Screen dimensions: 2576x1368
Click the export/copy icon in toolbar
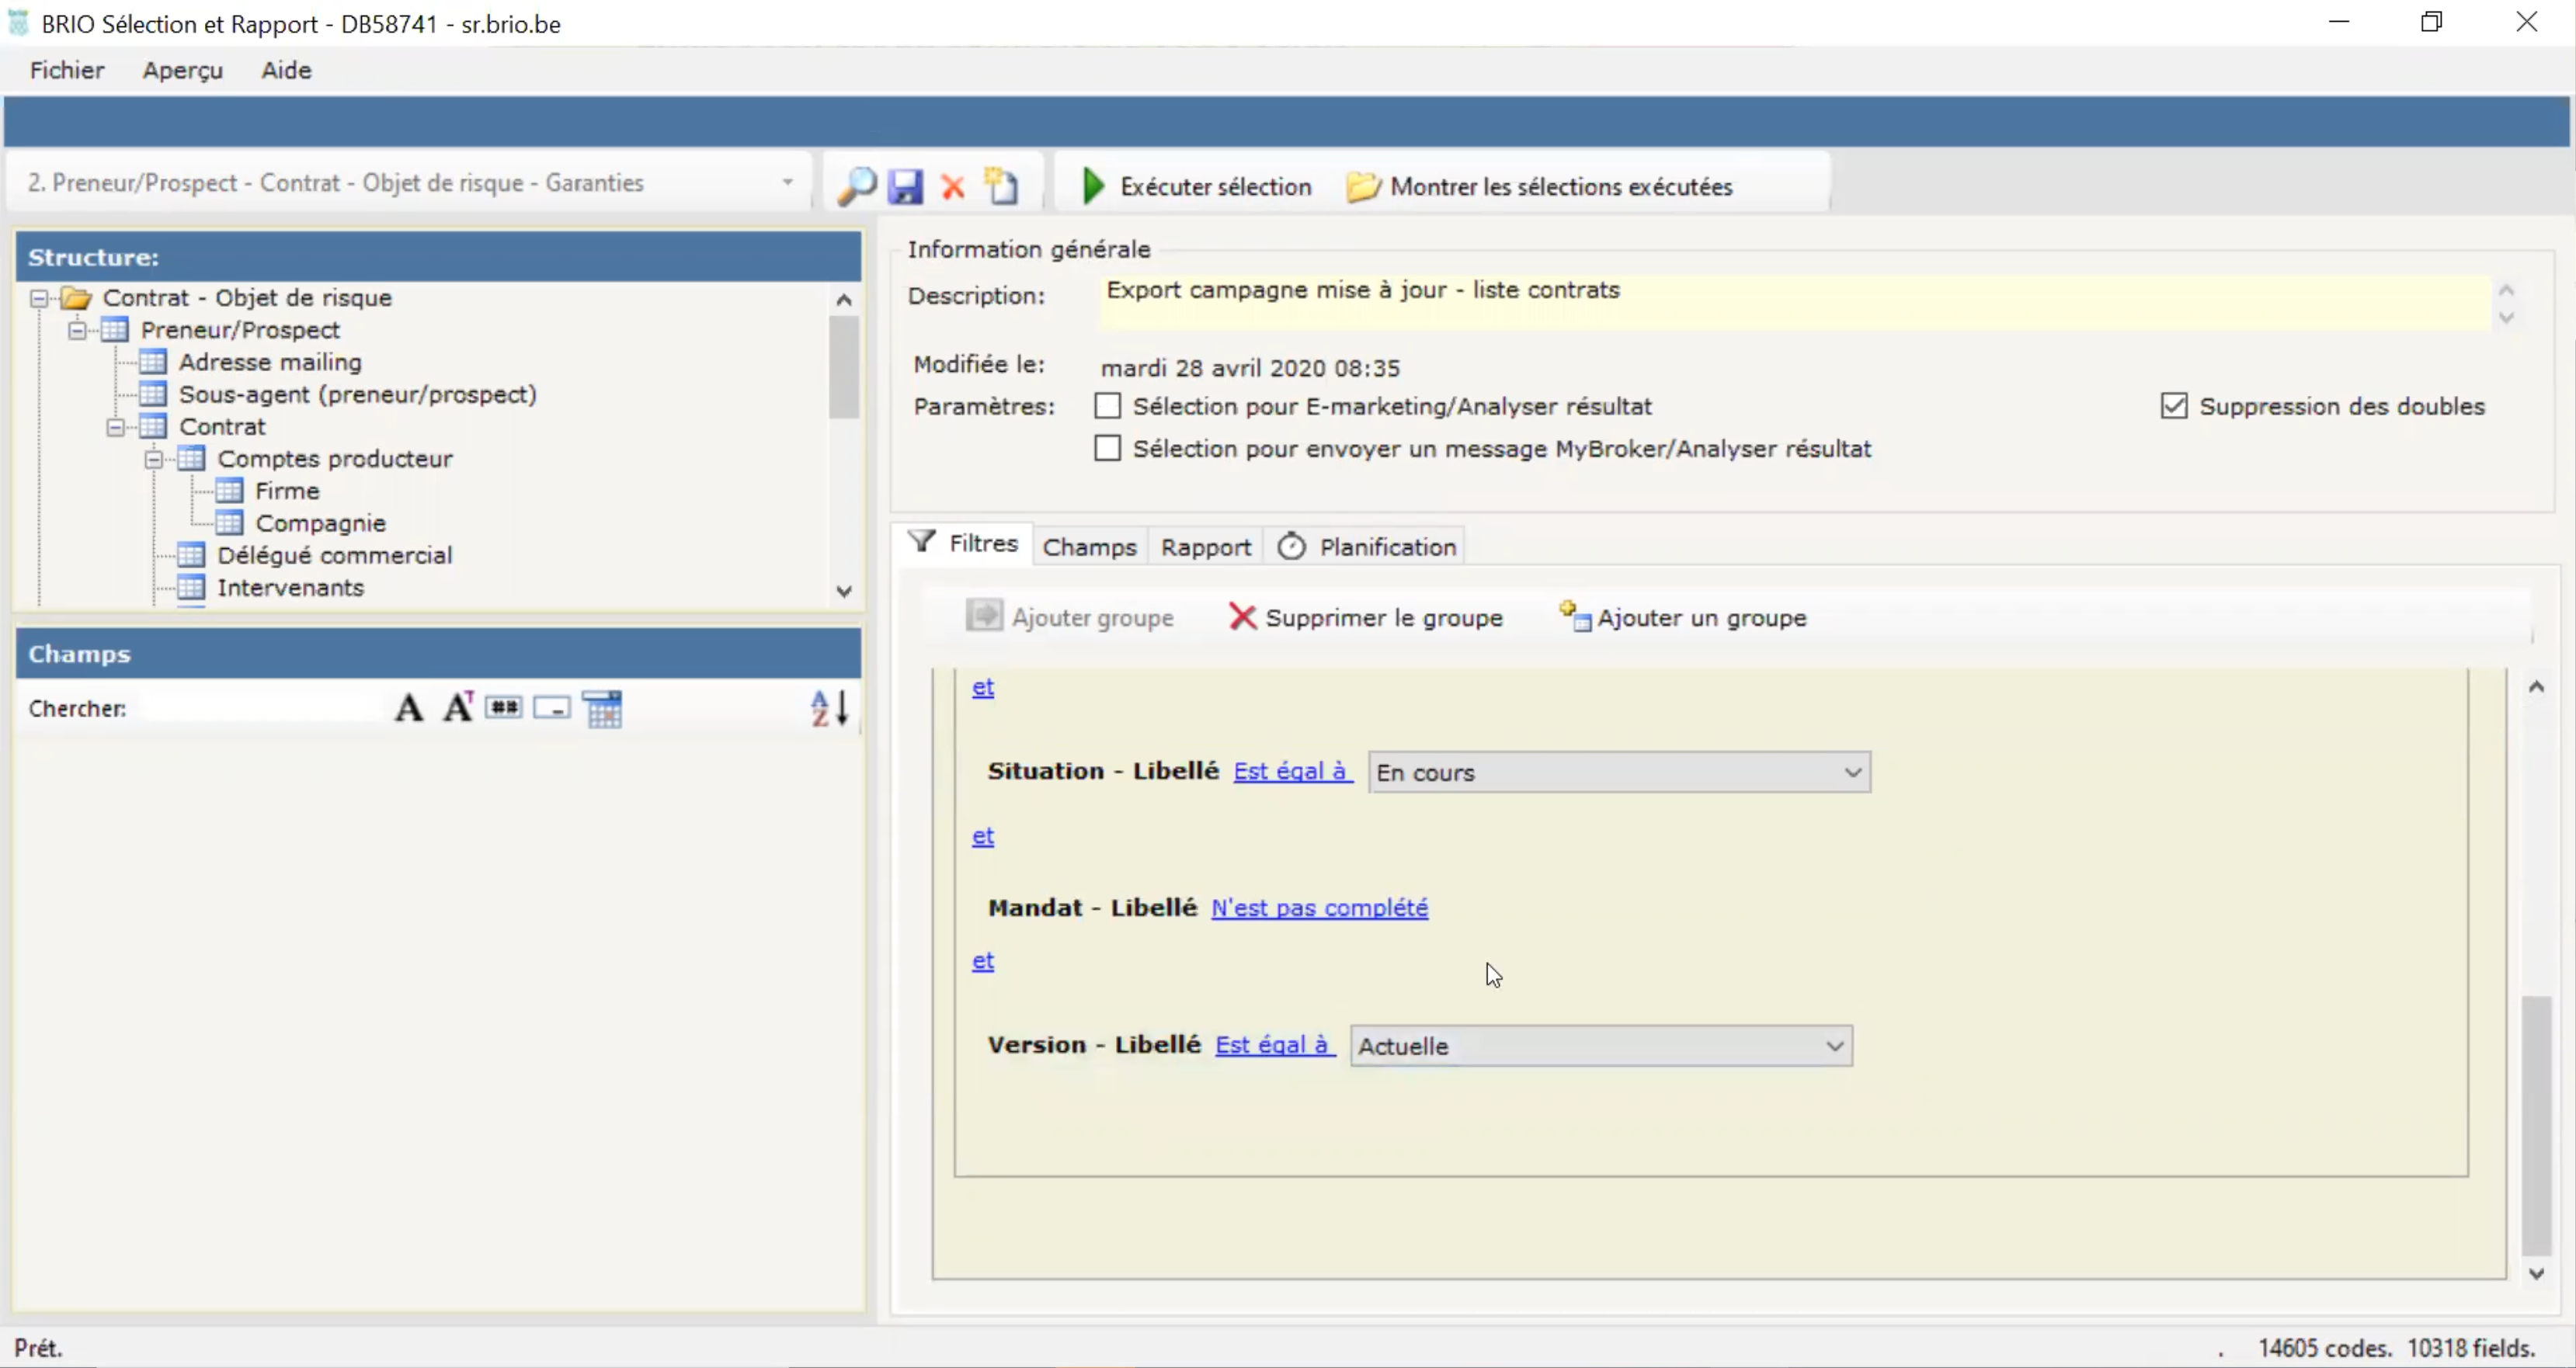1002,187
